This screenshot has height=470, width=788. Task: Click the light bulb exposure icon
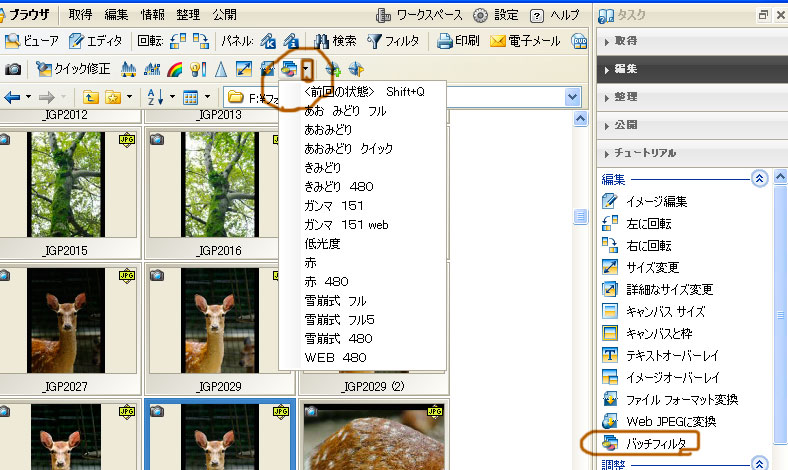coord(198,69)
